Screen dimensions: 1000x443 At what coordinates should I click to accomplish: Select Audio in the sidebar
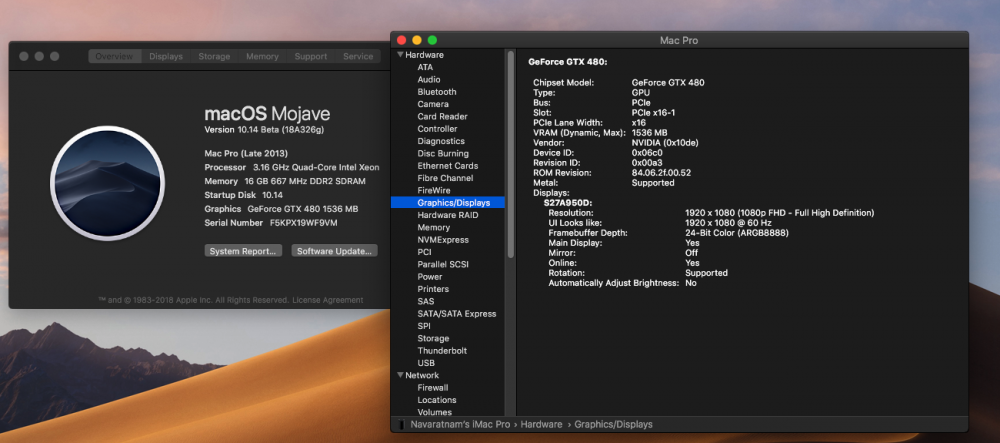point(429,80)
